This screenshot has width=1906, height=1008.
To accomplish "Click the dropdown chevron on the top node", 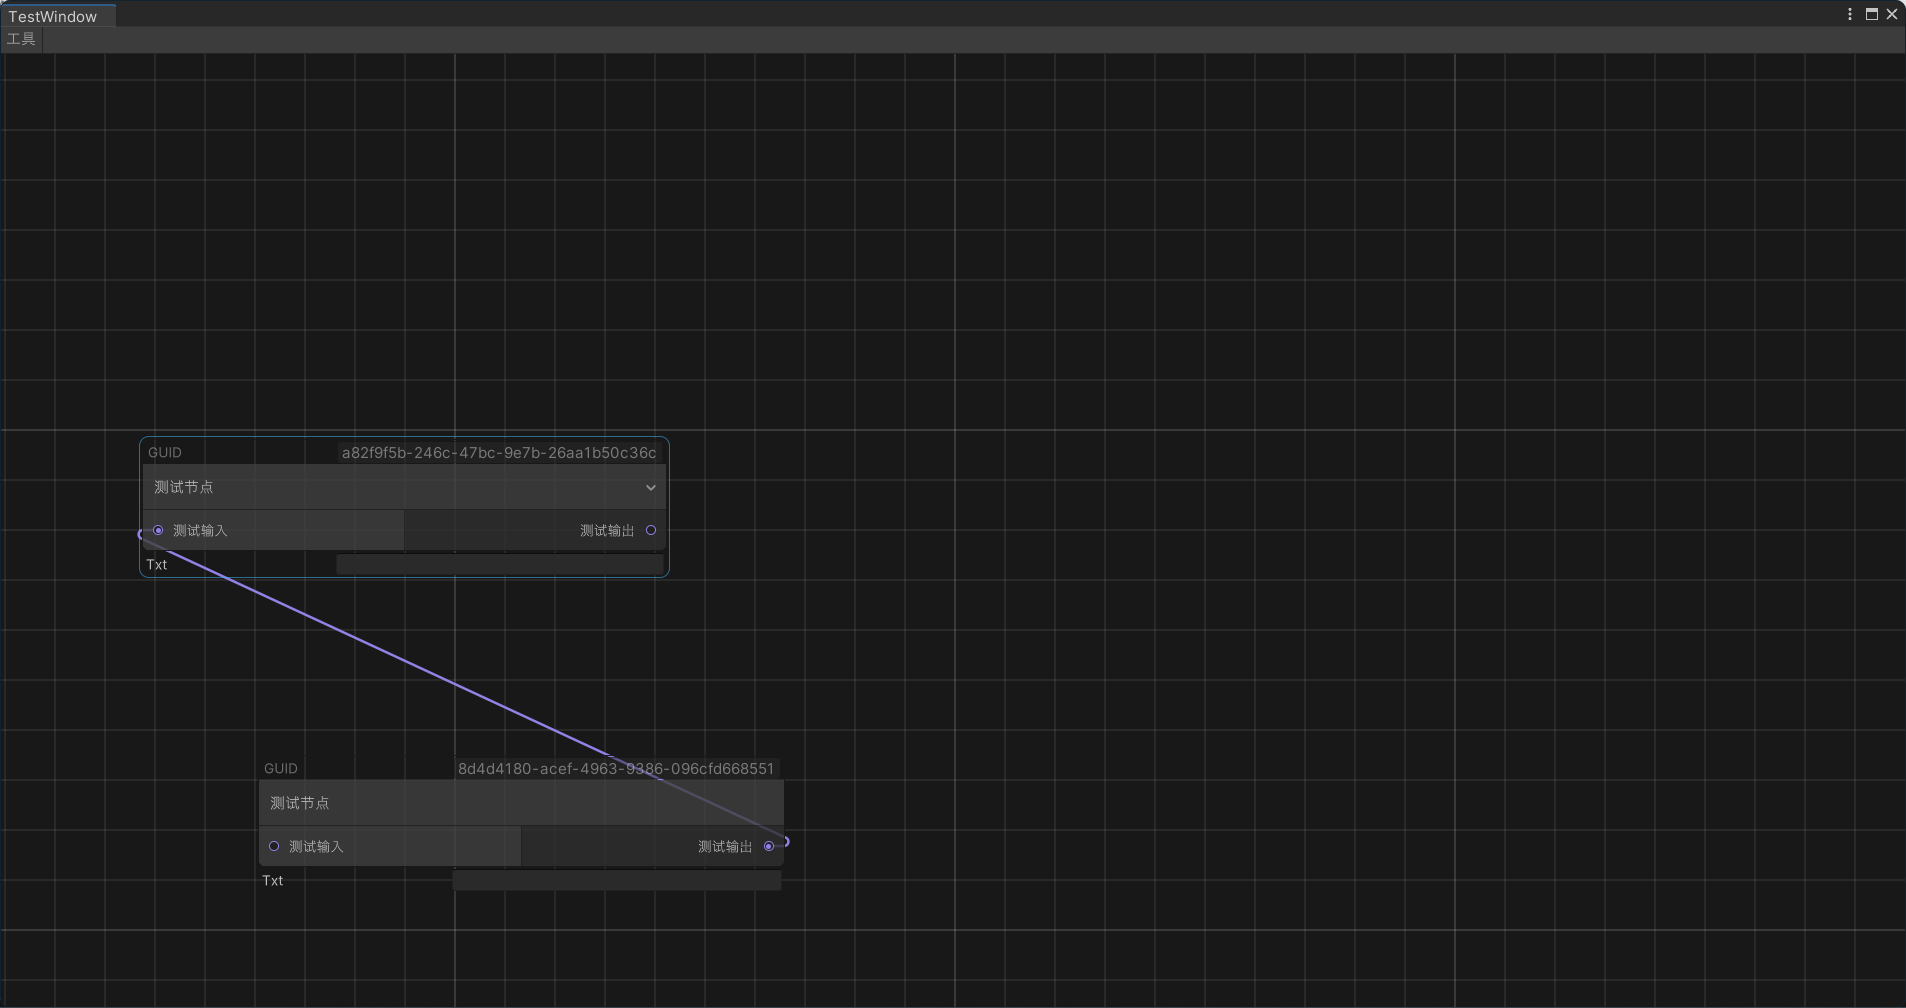I will (650, 487).
